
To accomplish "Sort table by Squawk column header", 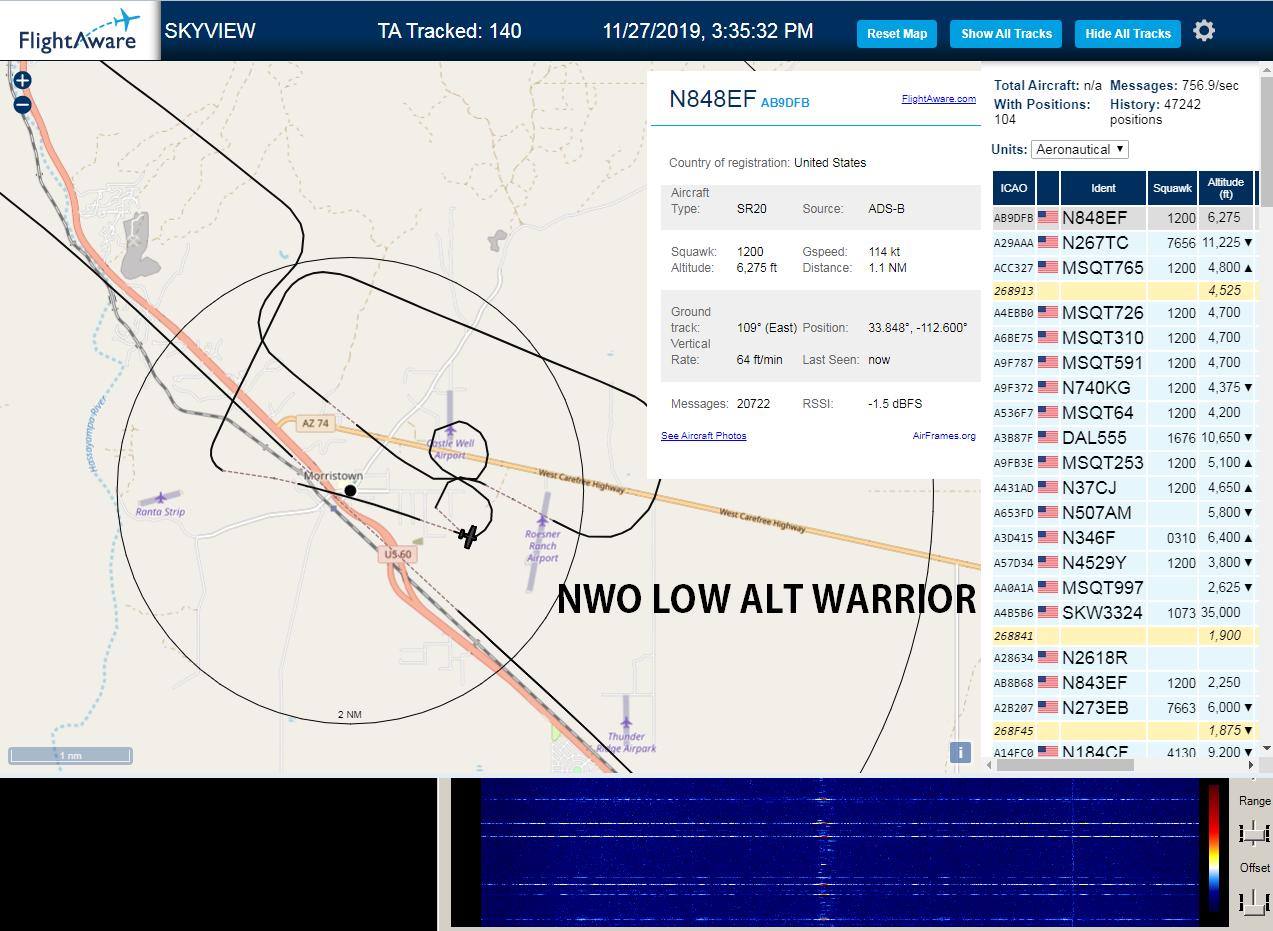I will coord(1172,188).
